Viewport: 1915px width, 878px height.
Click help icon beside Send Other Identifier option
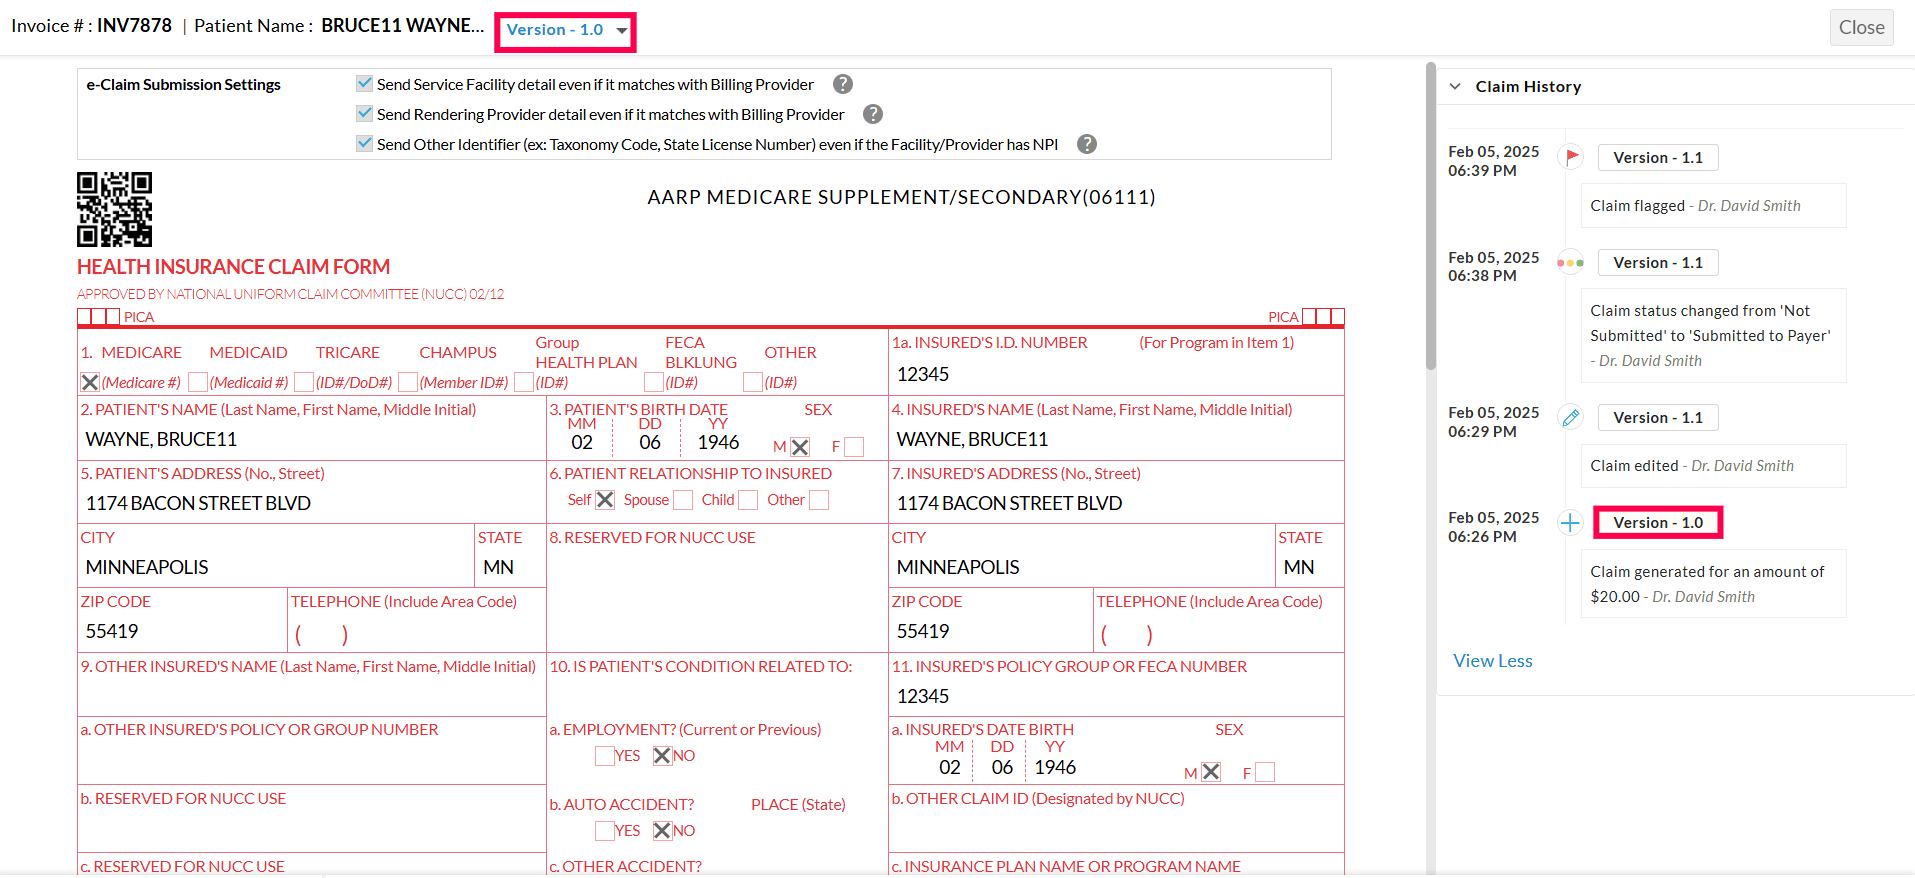click(x=1087, y=145)
